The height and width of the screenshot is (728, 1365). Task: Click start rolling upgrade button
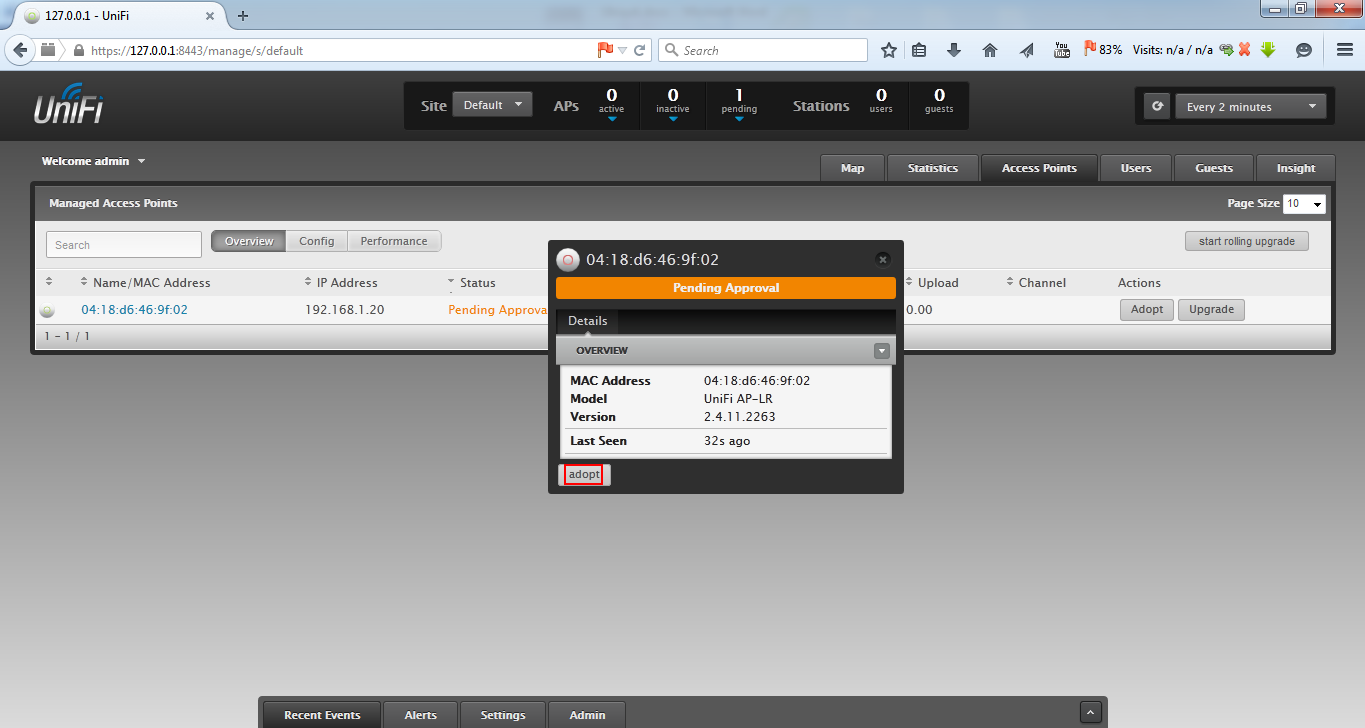click(x=1247, y=241)
